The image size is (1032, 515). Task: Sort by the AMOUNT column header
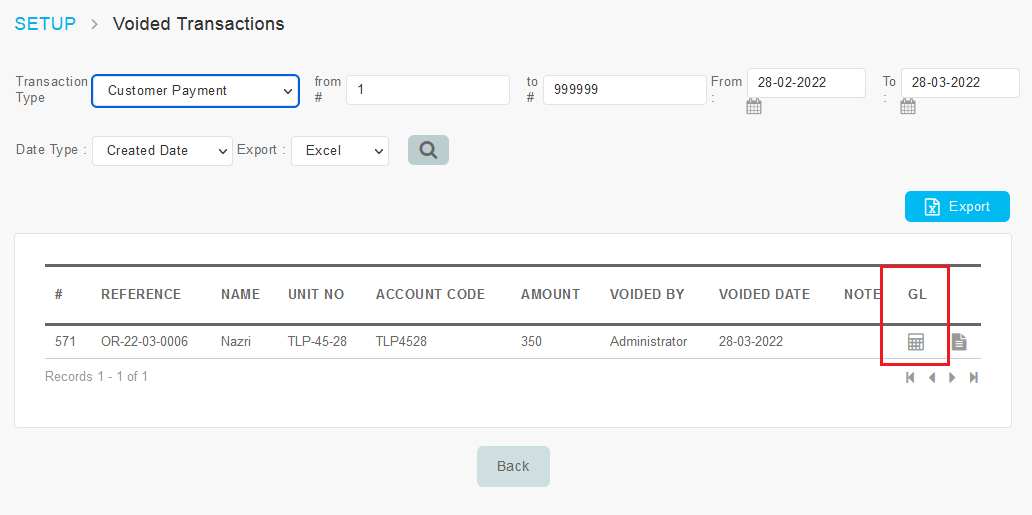550,295
